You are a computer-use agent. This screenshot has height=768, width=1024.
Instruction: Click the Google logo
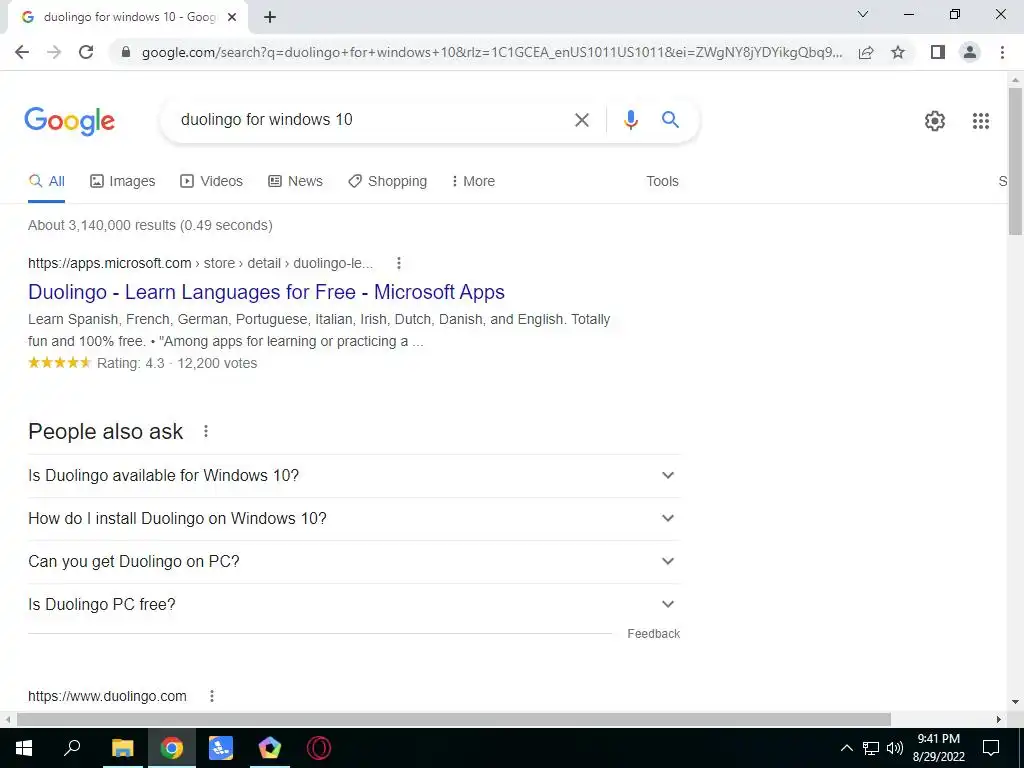pyautogui.click(x=70, y=121)
